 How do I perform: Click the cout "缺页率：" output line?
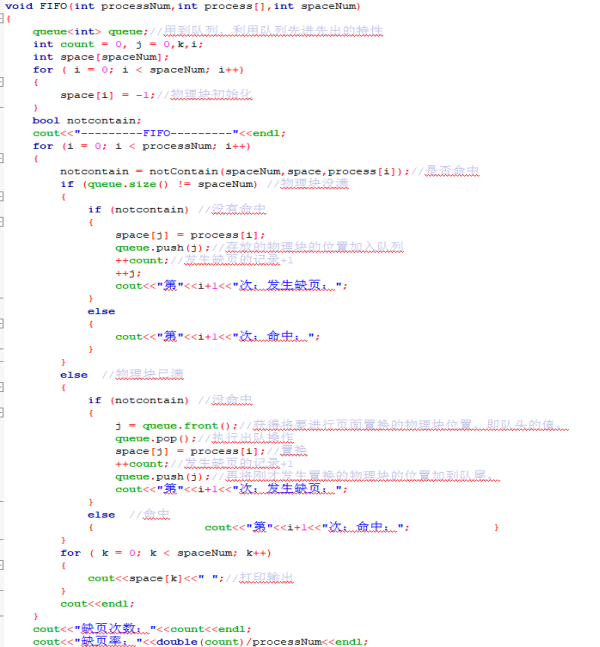pos(200,642)
